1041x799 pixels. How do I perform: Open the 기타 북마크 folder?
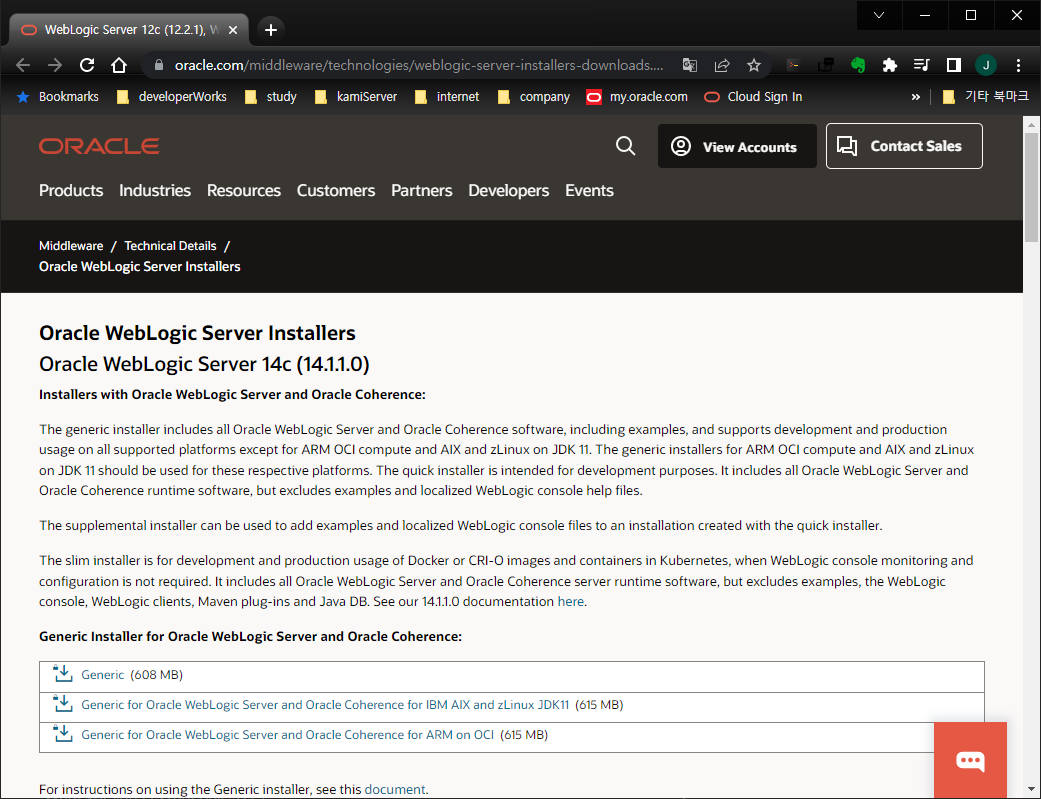(x=986, y=97)
